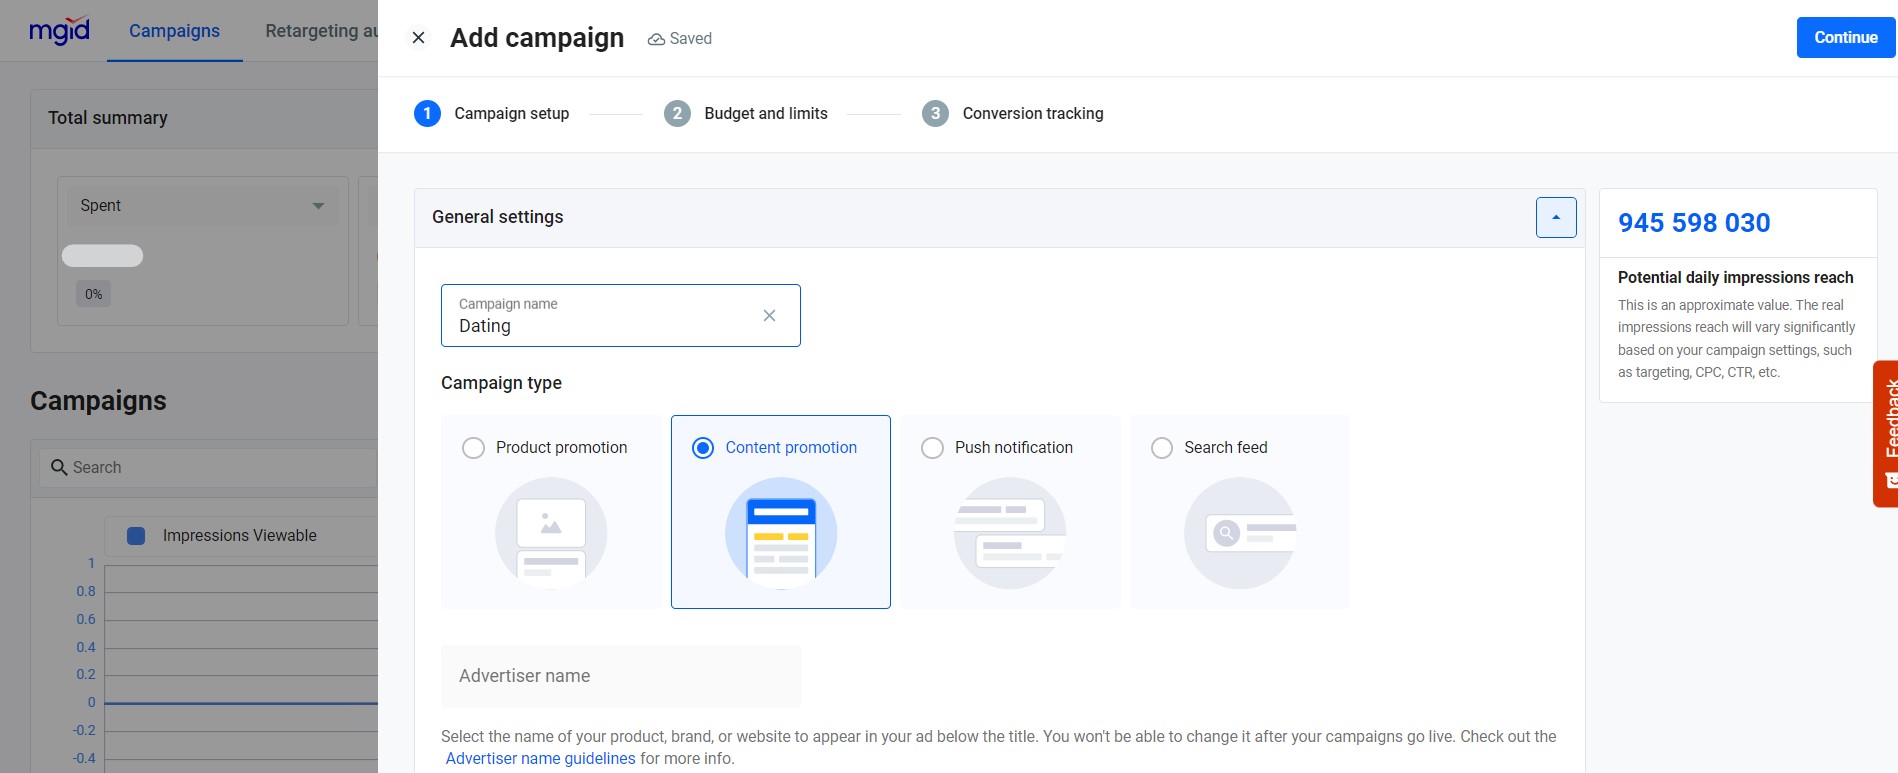Click the search magnifier icon
Viewport: 1898px width, 773px height.
(x=59, y=467)
